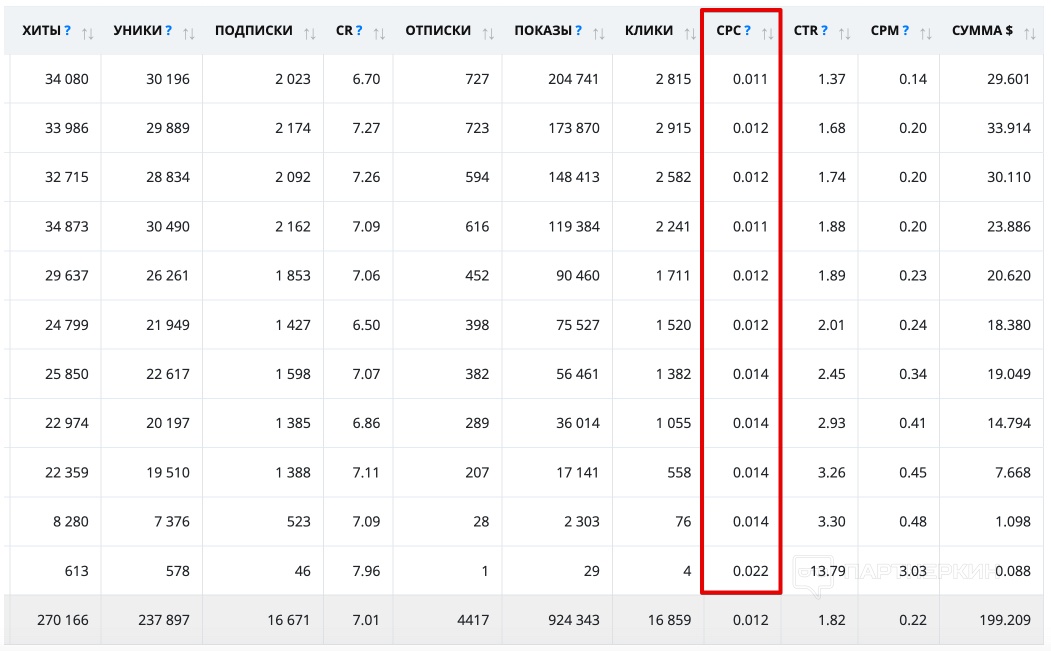The image size is (1051, 651).
Task: Open the ХИТЫ help question mark
Action: pyautogui.click(x=68, y=30)
